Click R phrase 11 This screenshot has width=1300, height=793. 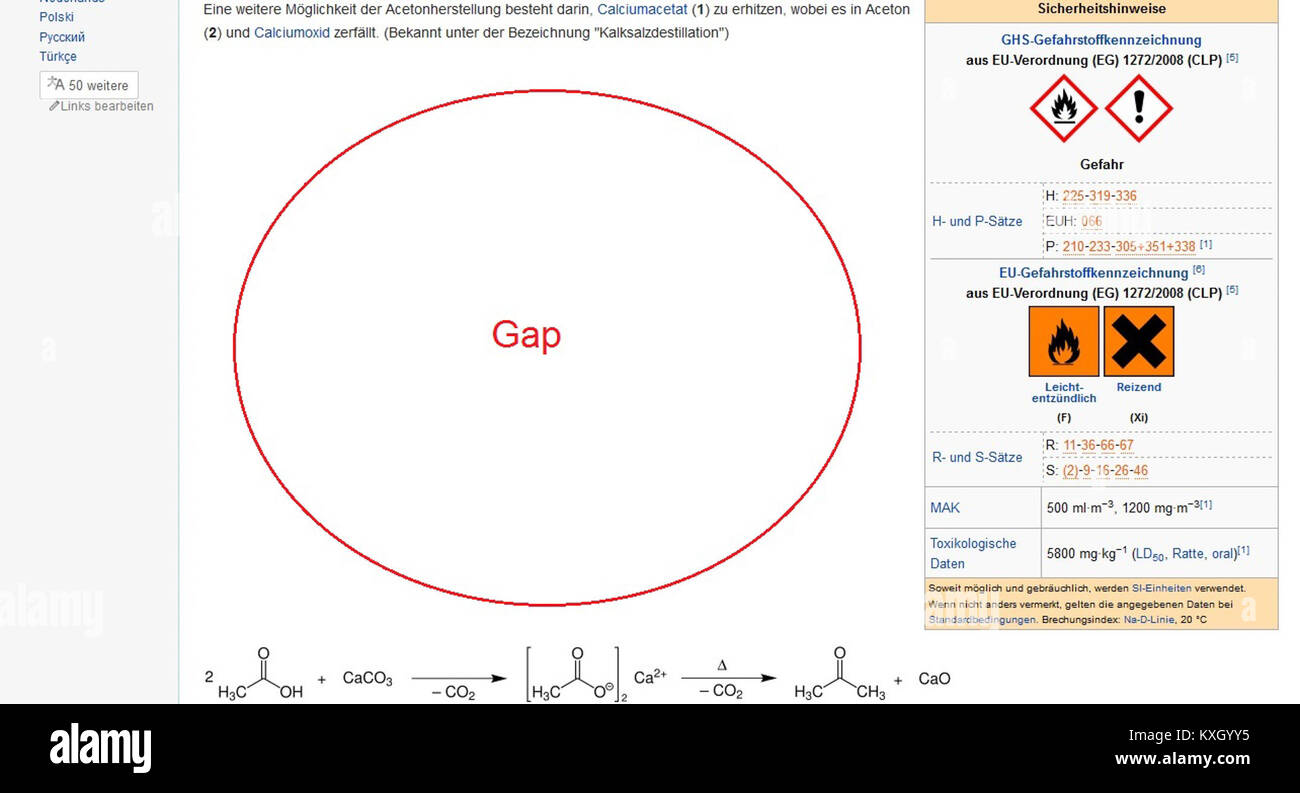pos(1070,445)
